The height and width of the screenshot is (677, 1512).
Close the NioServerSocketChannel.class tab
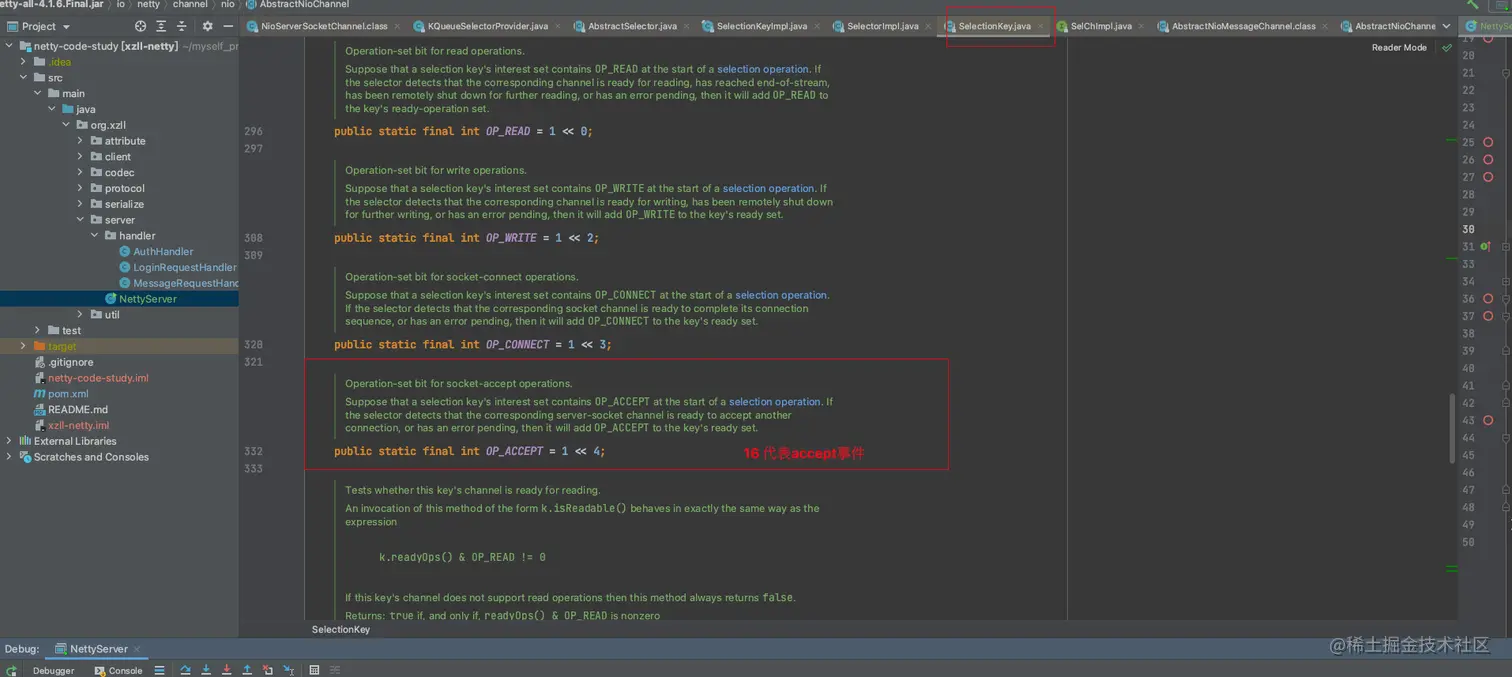397,26
